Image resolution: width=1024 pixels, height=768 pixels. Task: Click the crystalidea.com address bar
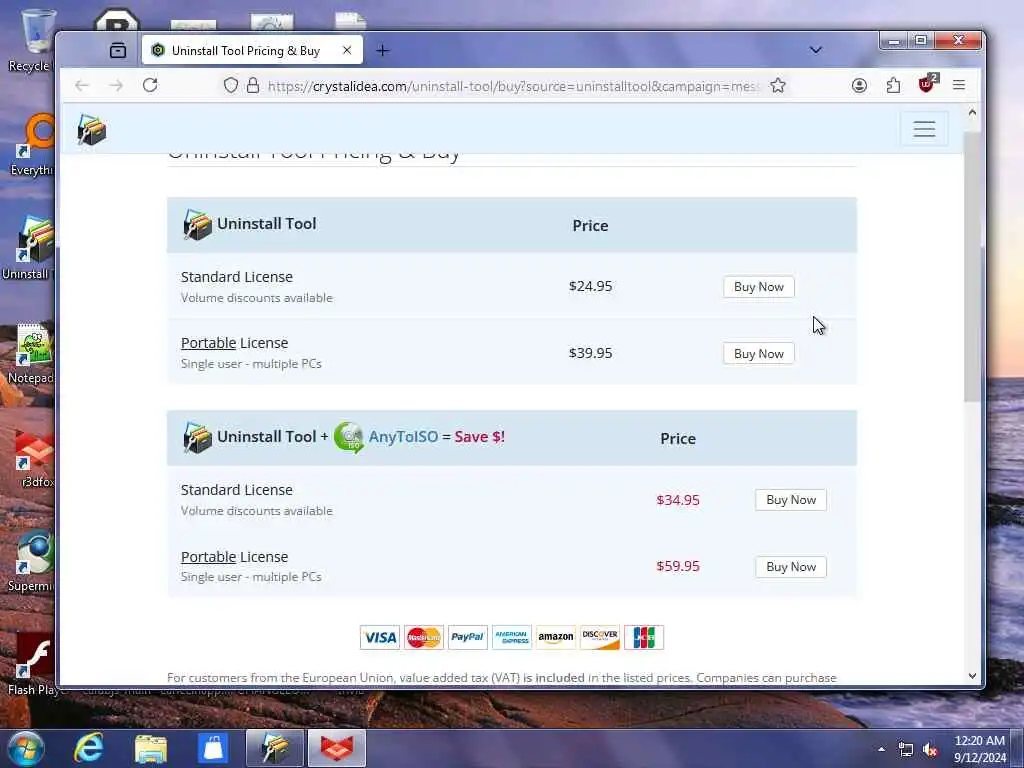point(513,86)
